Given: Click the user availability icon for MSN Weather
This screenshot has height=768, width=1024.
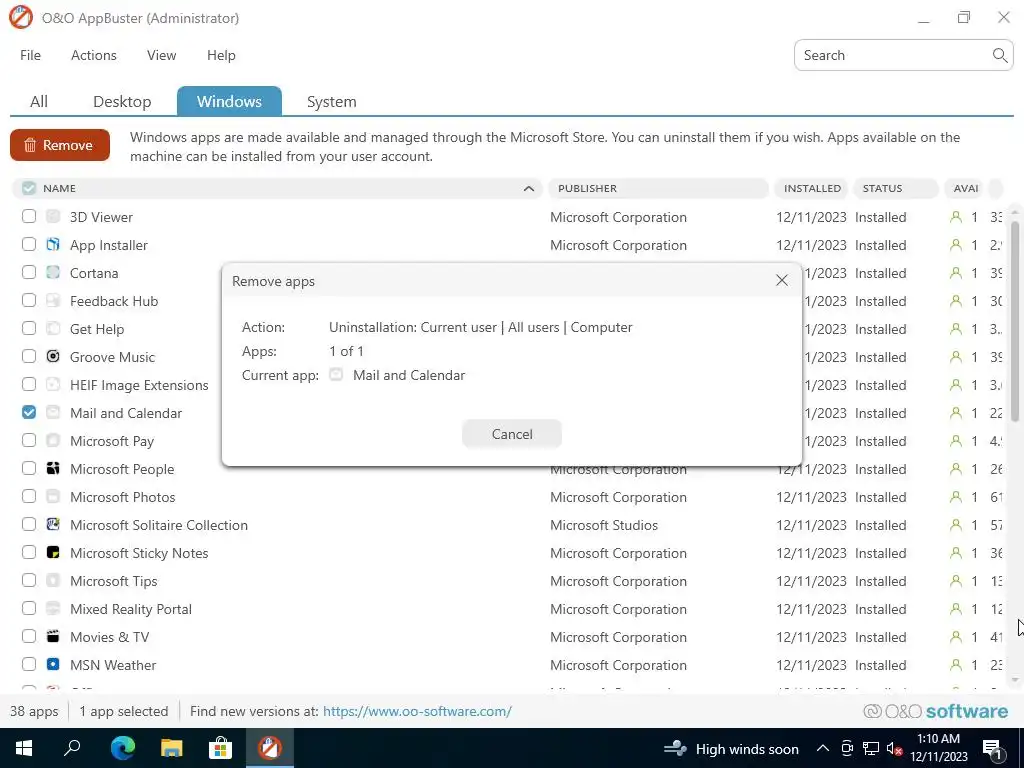Looking at the screenshot, I should pos(955,665).
